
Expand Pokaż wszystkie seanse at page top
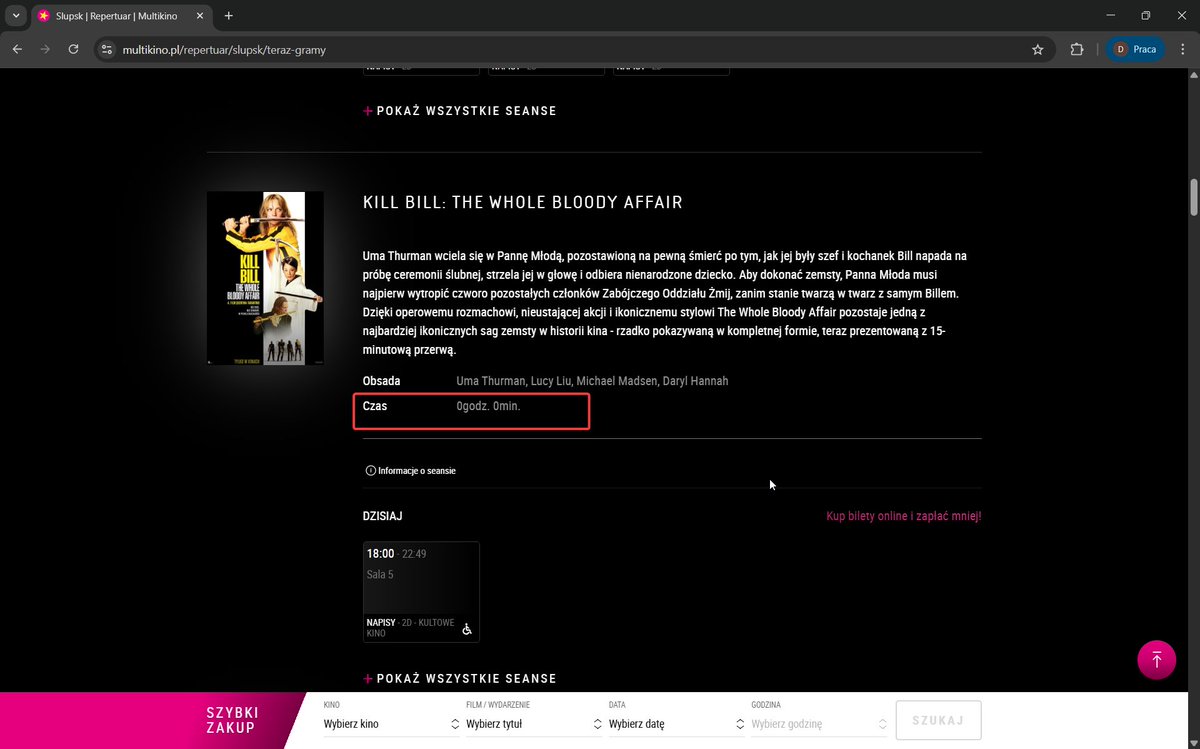click(x=460, y=111)
